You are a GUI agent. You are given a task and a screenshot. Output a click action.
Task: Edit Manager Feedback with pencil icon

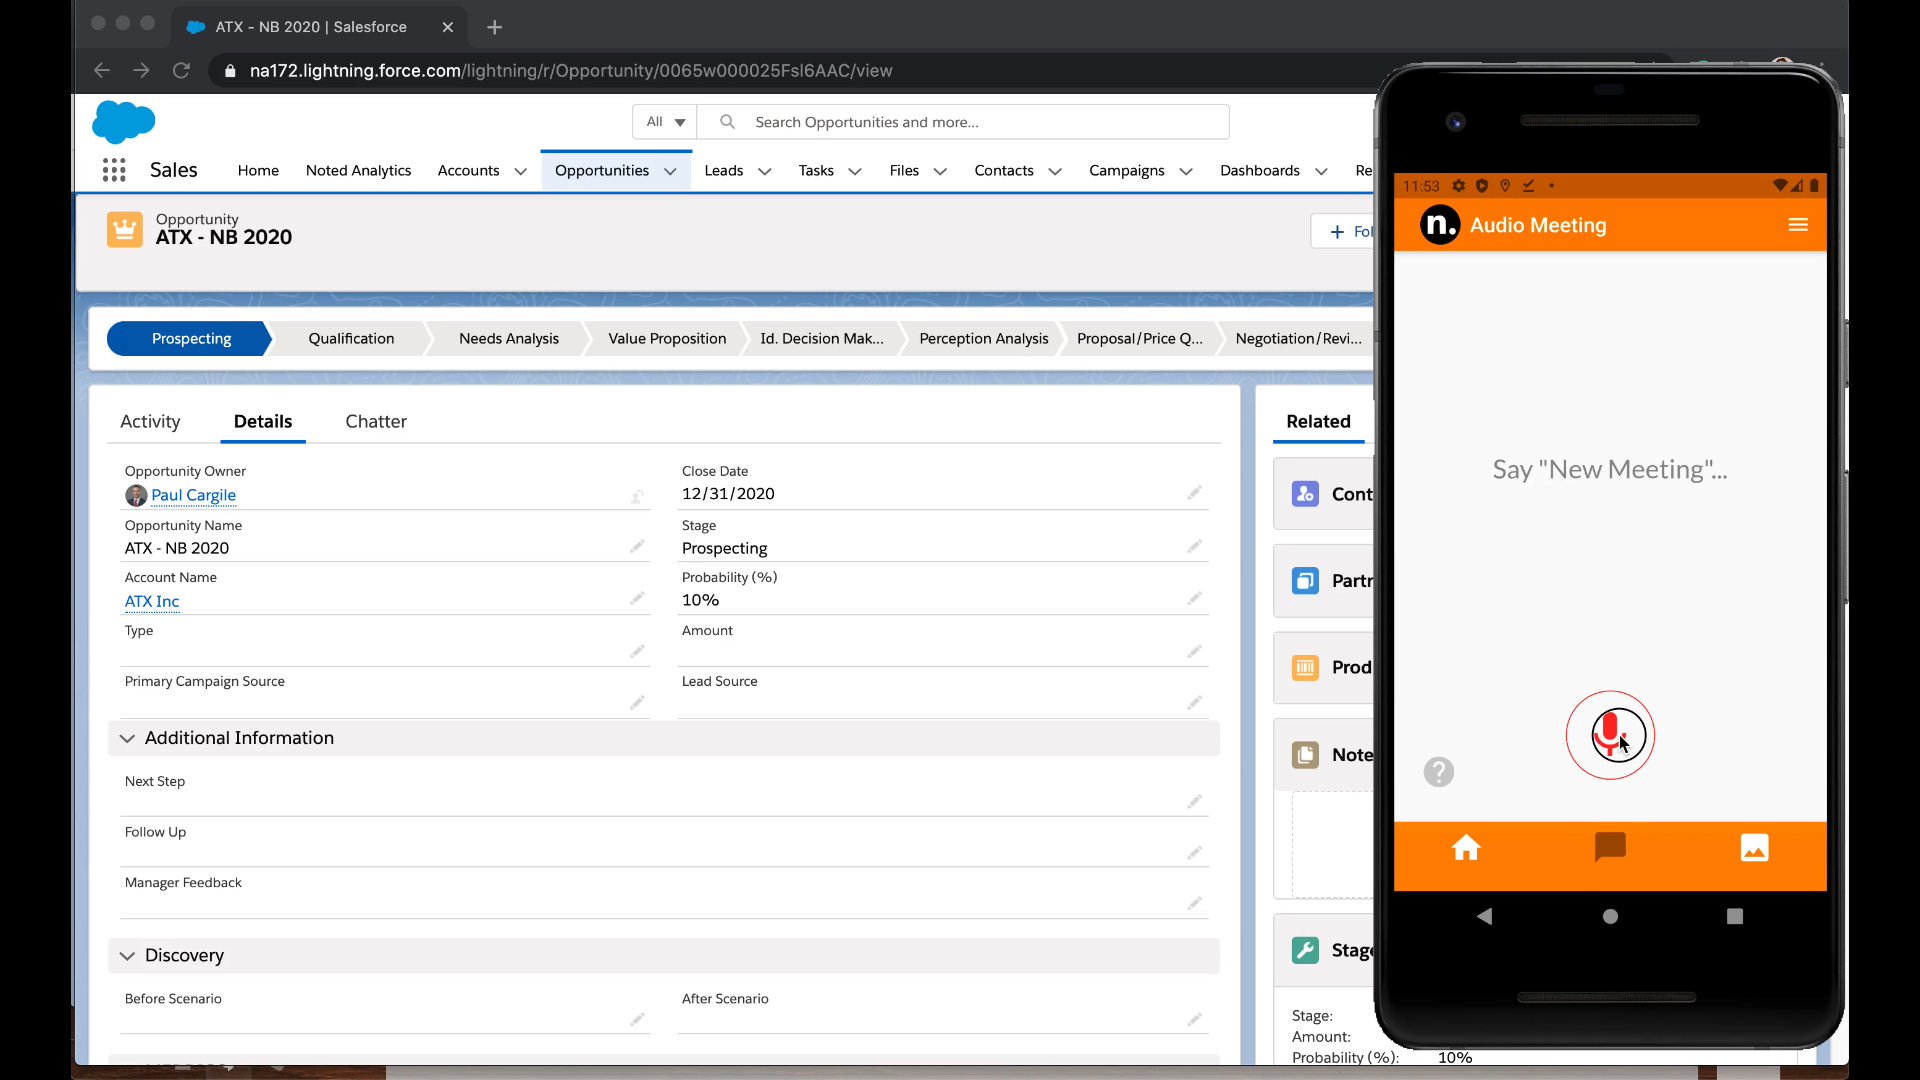[1194, 903]
